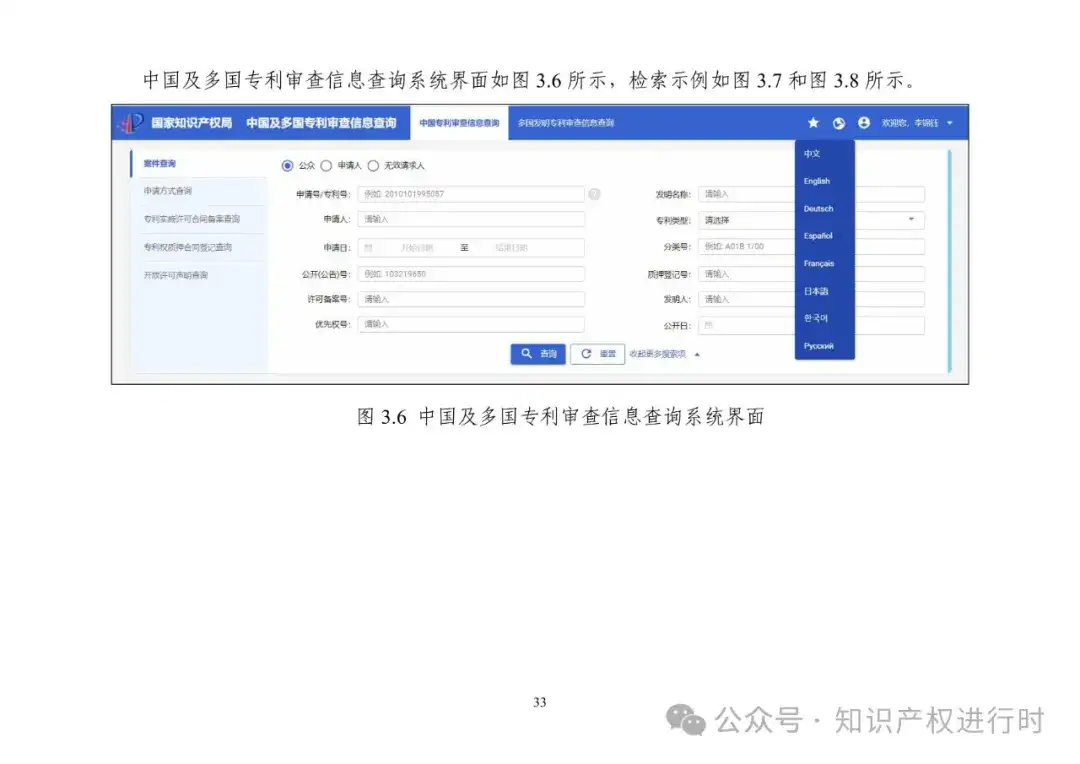Click the 欢迎您 username text
This screenshot has height=764, width=1080.
(910, 123)
